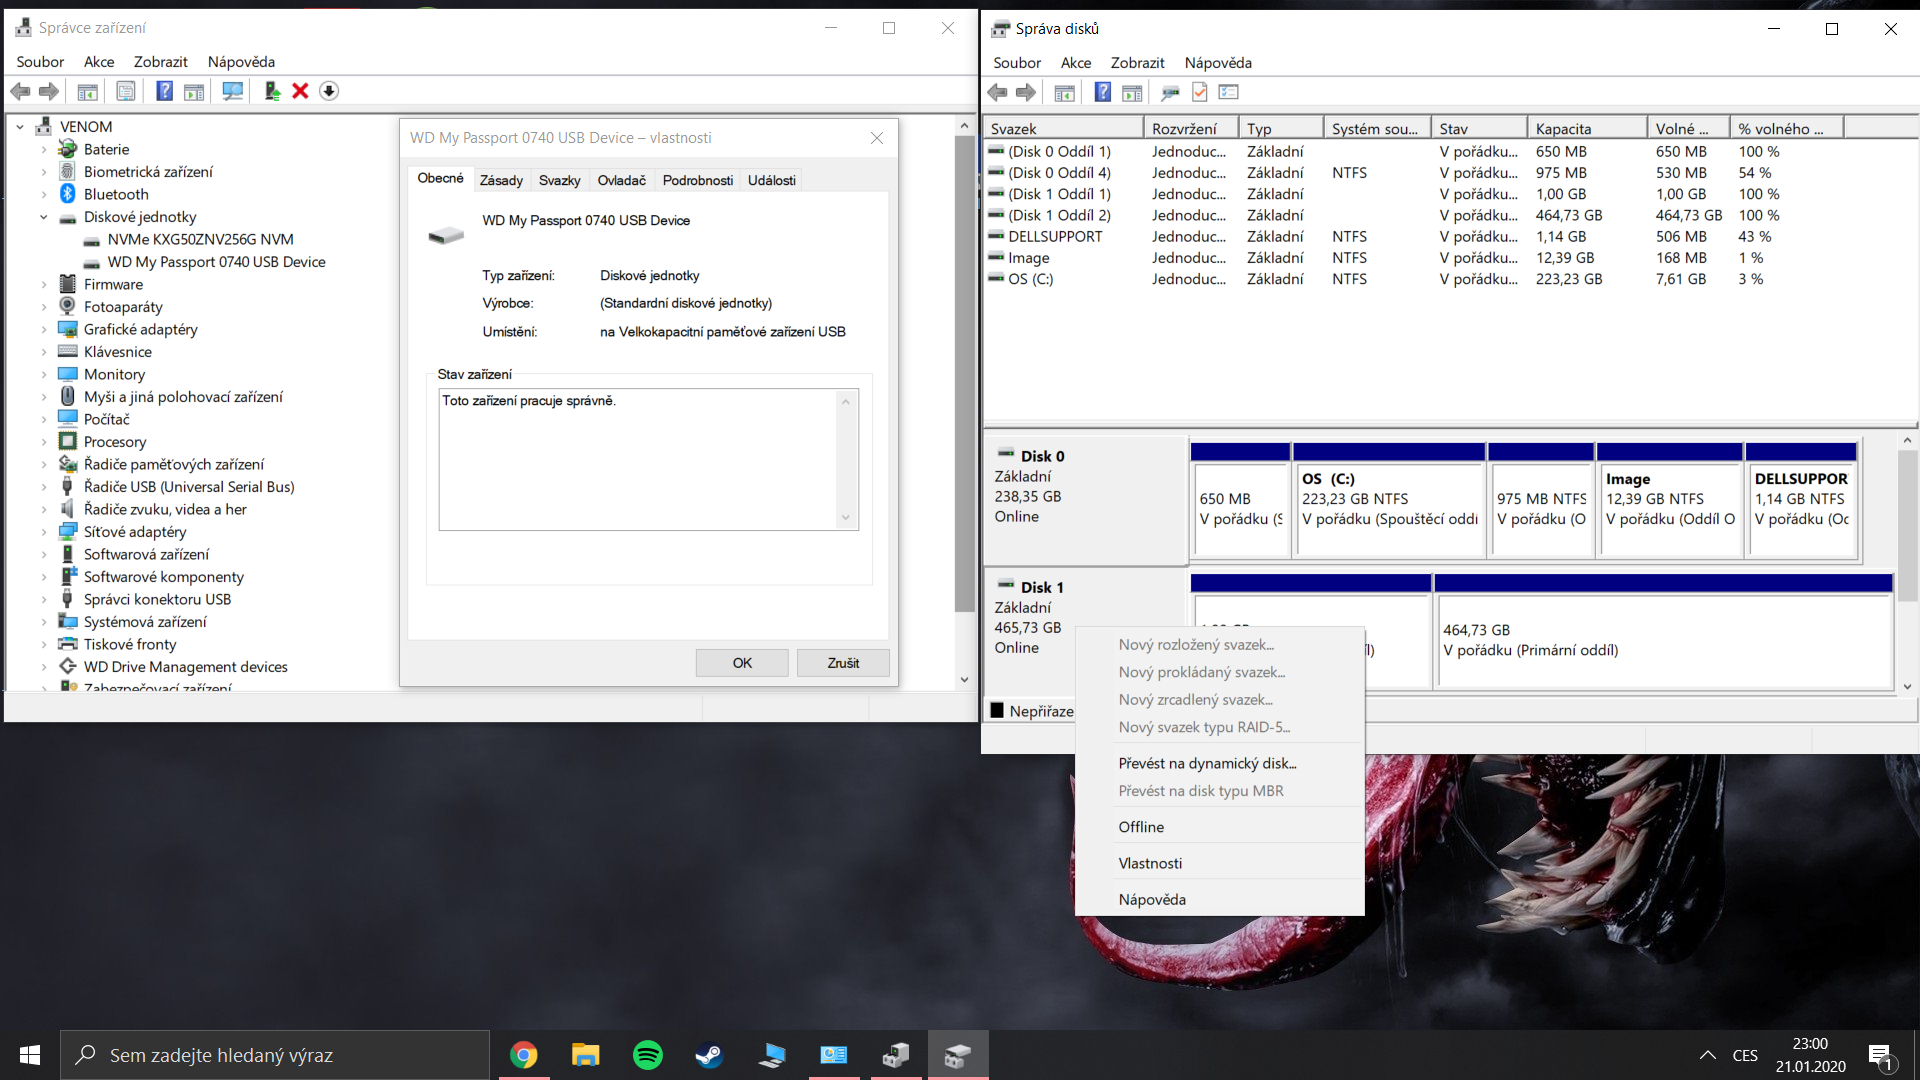Choose Převést na dynamický disk from context menu
1920x1080 pixels.
pyautogui.click(x=1207, y=763)
